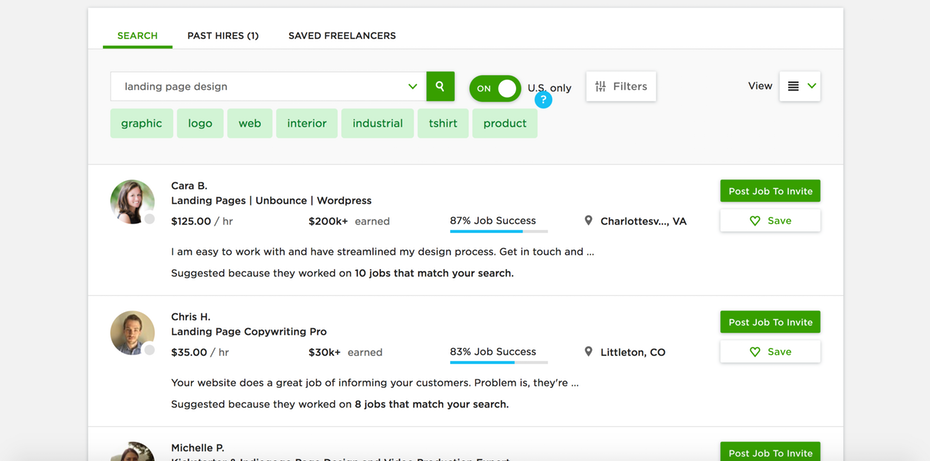The width and height of the screenshot is (930, 461).
Task: Expand the search box suggestions chevron
Action: [412, 87]
